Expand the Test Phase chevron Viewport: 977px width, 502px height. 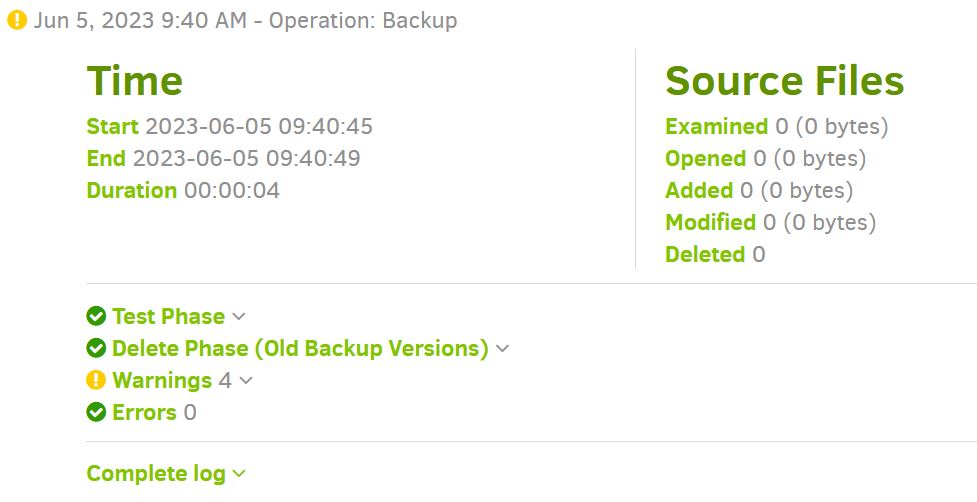(x=239, y=317)
